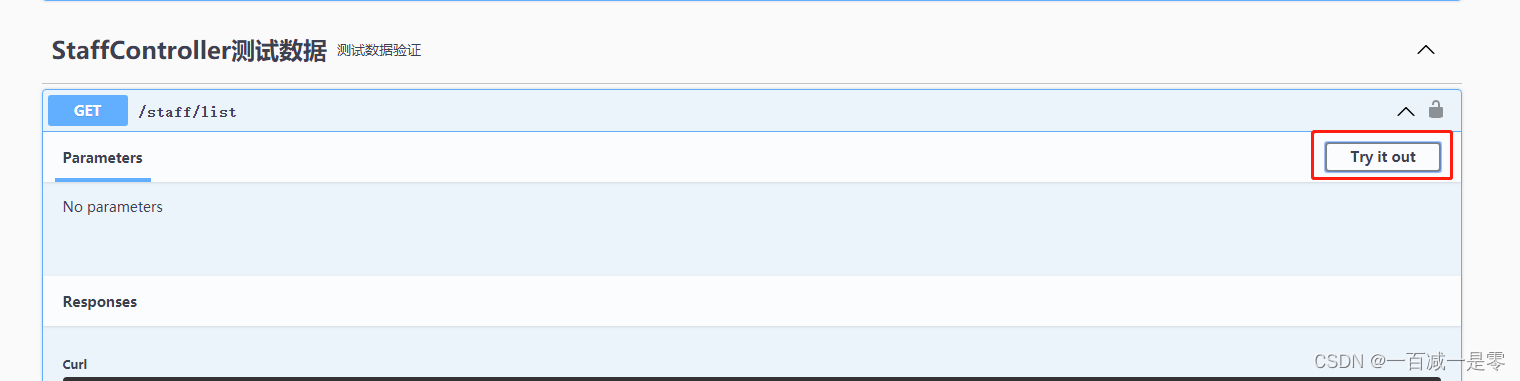Click the Curl label
Viewport: 1520px width, 381px height.
tap(75, 364)
